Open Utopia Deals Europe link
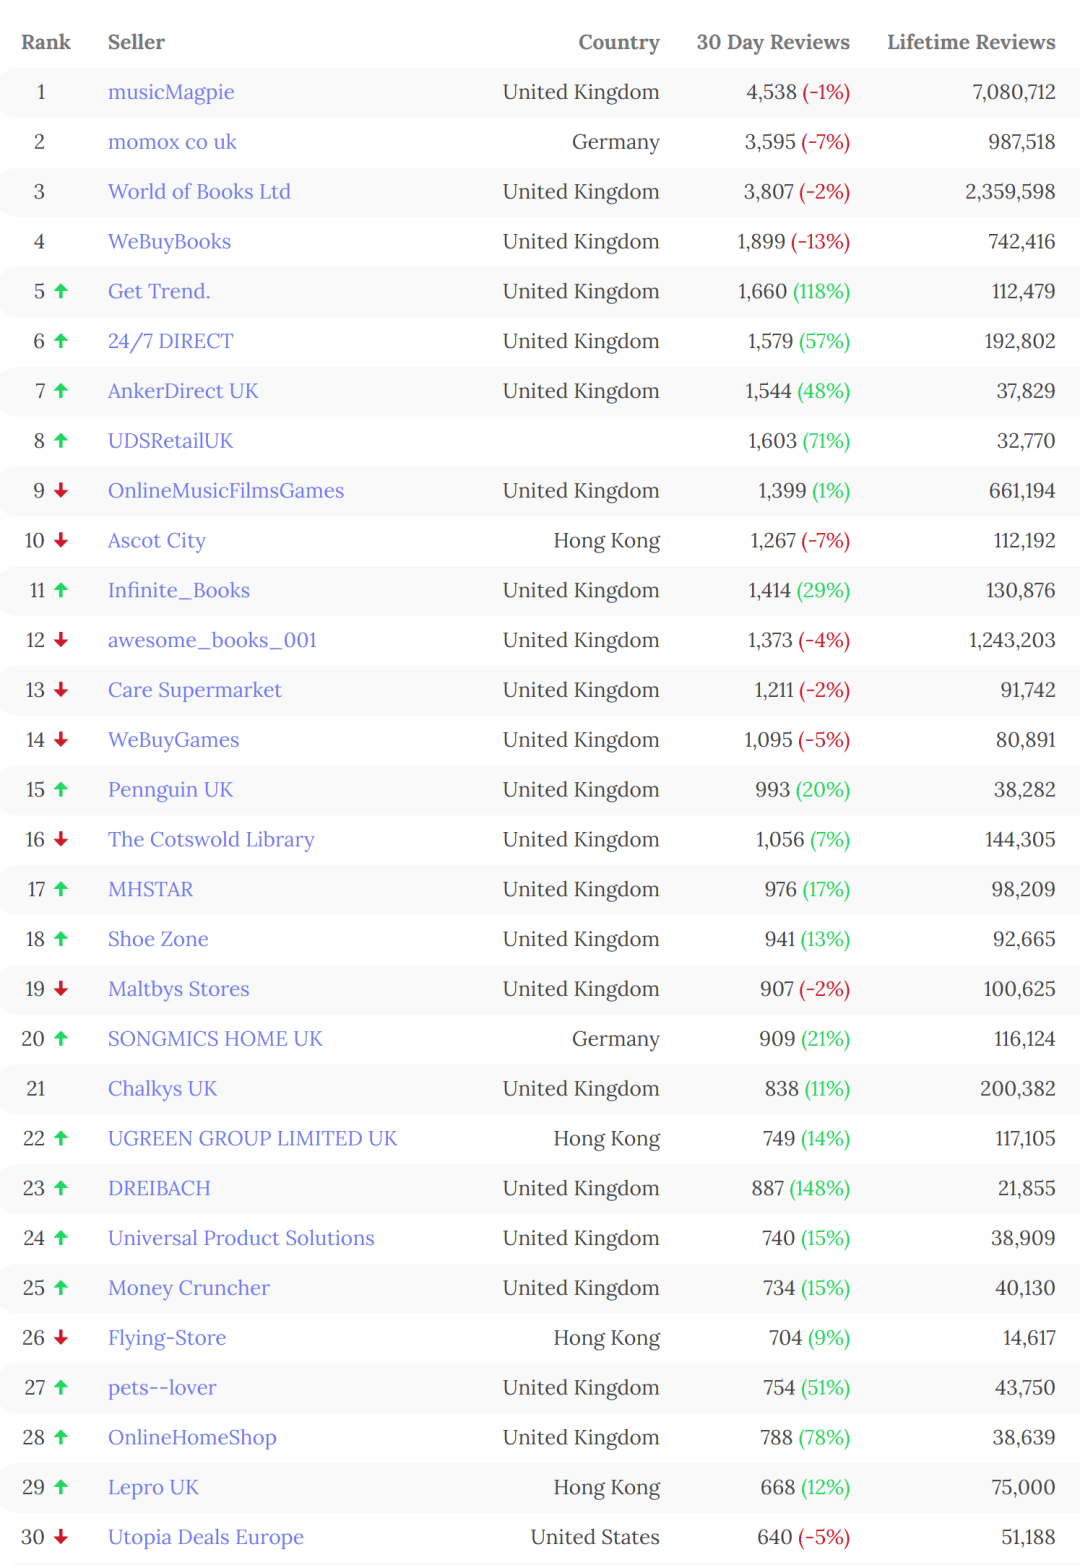 206,1538
